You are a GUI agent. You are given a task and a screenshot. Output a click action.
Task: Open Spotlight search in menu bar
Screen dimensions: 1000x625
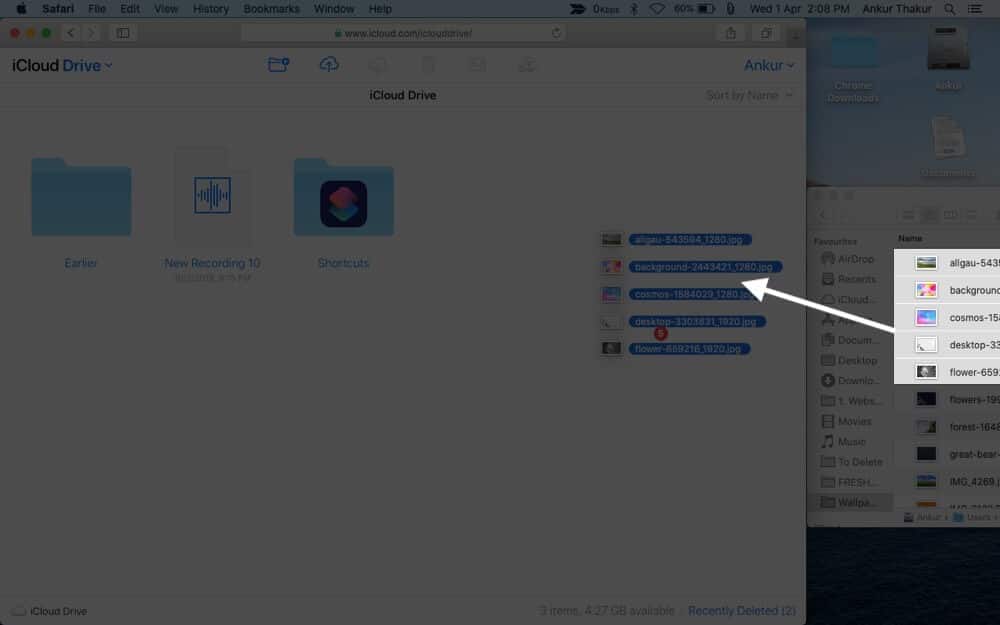pos(950,9)
